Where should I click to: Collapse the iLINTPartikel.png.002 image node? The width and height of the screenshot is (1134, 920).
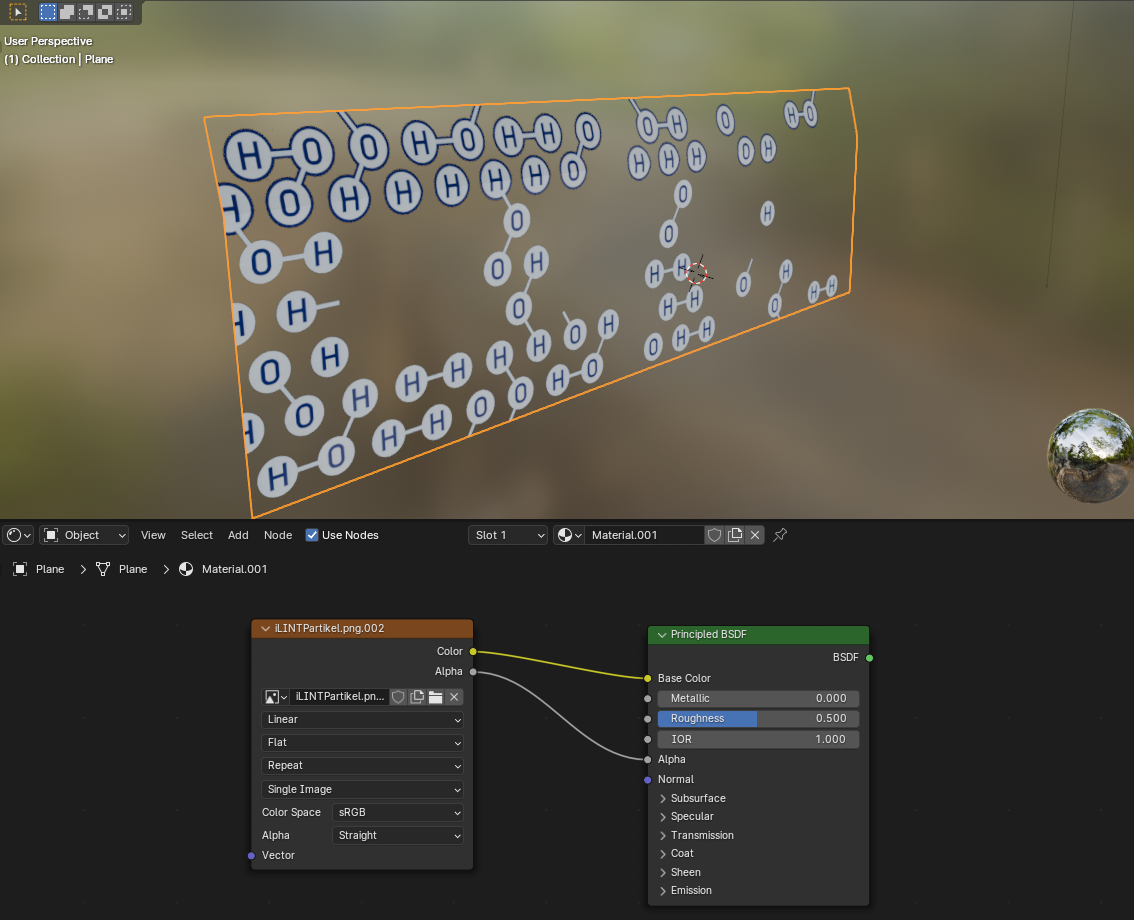[x=265, y=629]
